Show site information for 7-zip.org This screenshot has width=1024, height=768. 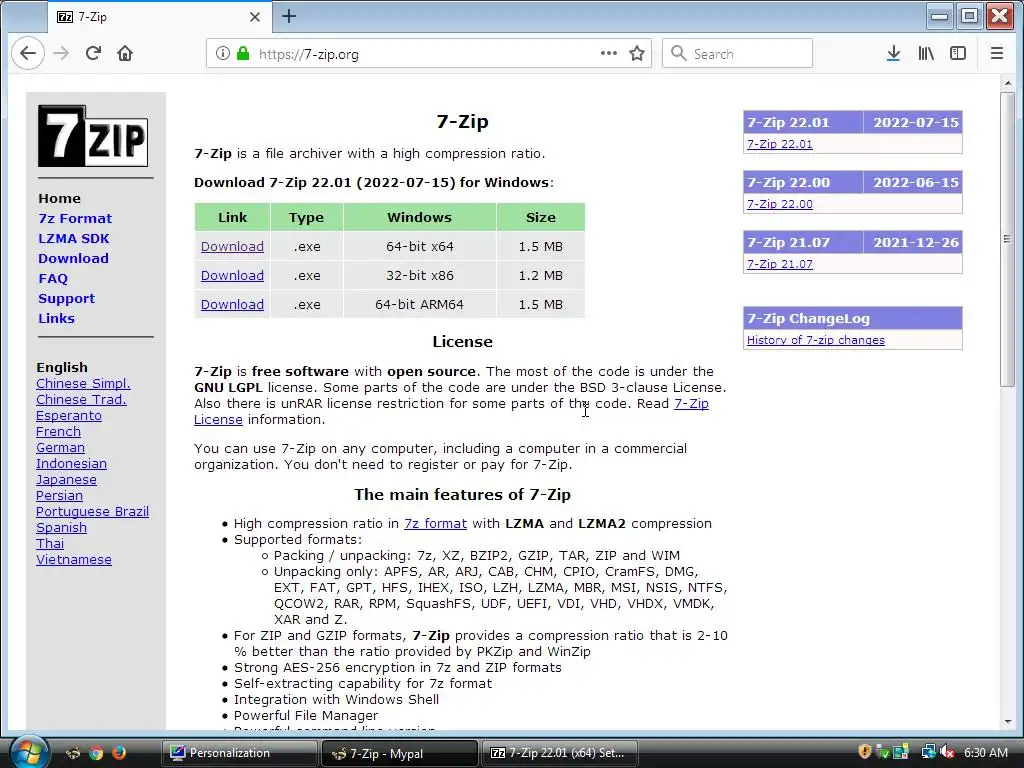point(223,54)
